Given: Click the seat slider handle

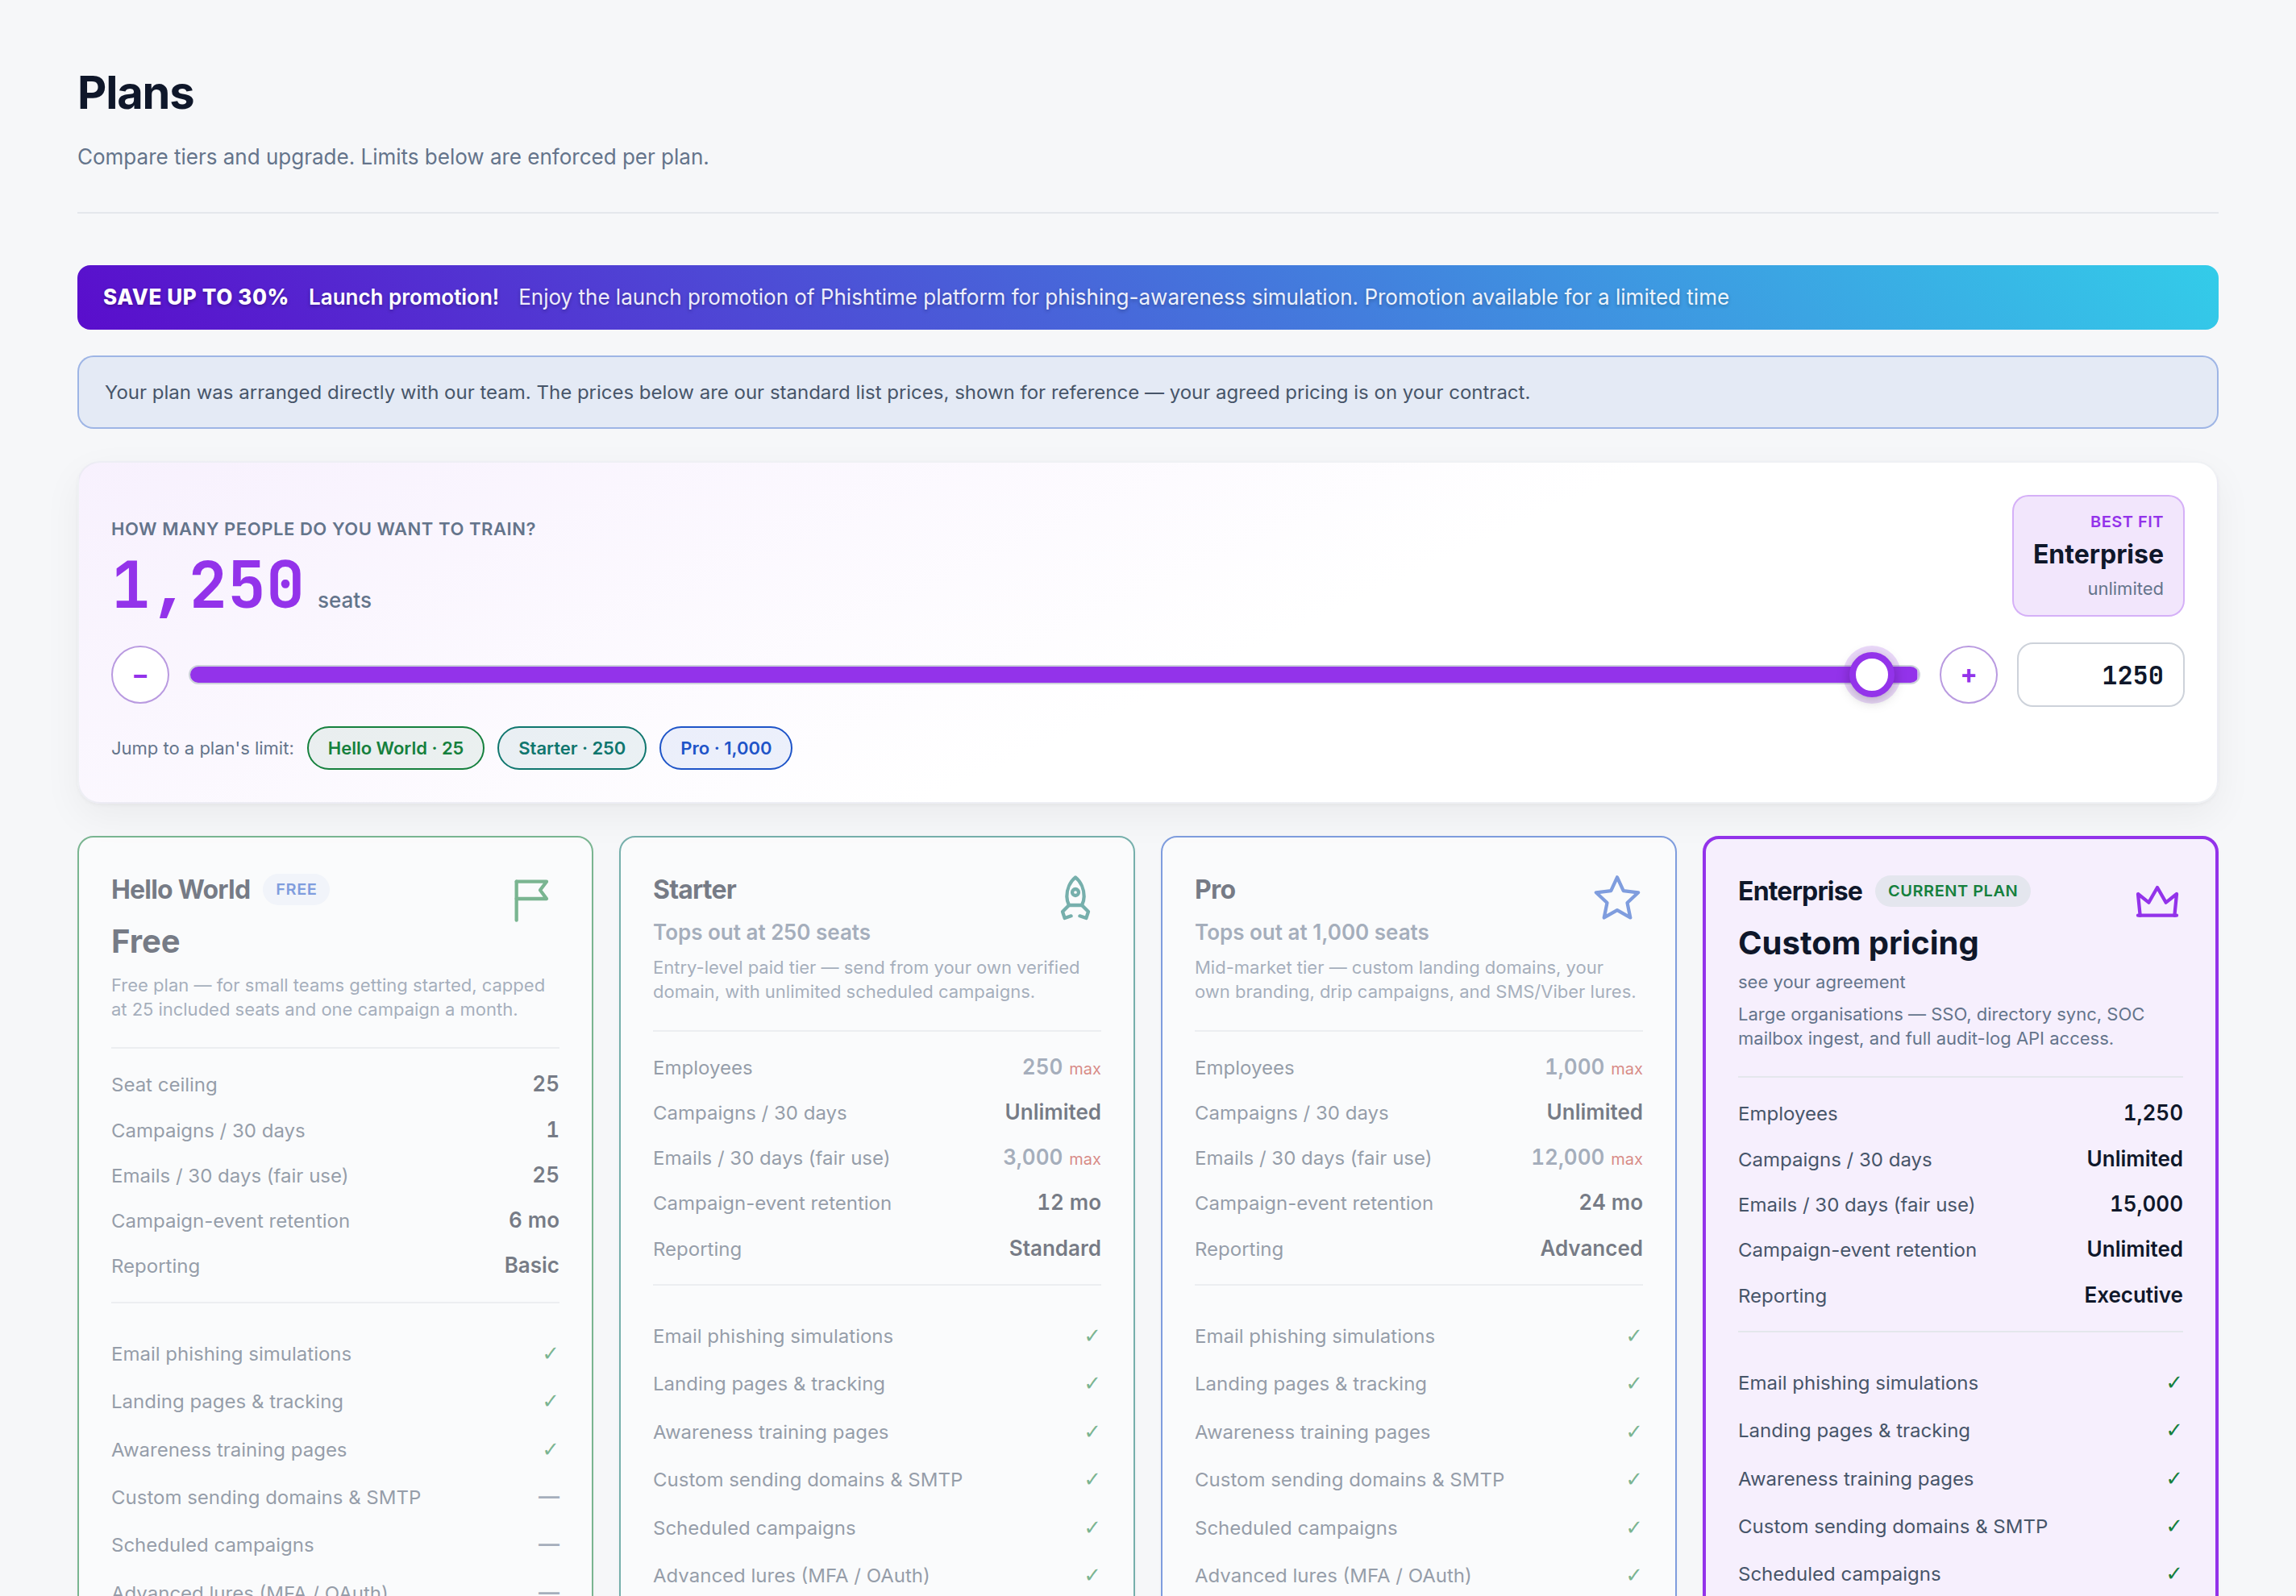Looking at the screenshot, I should [x=1871, y=675].
